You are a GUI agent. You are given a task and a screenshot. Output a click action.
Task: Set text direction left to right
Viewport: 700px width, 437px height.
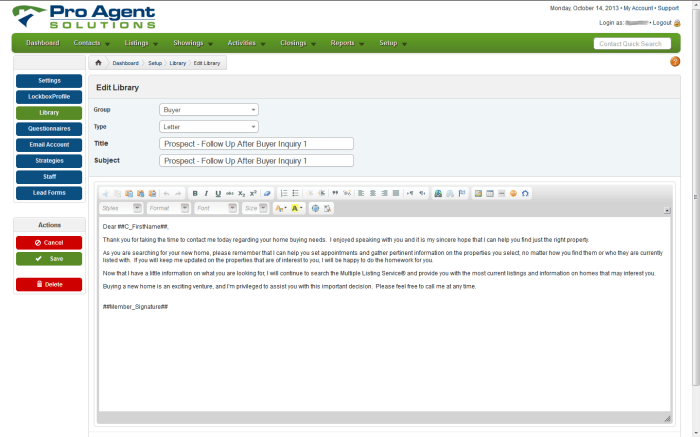pyautogui.click(x=410, y=193)
